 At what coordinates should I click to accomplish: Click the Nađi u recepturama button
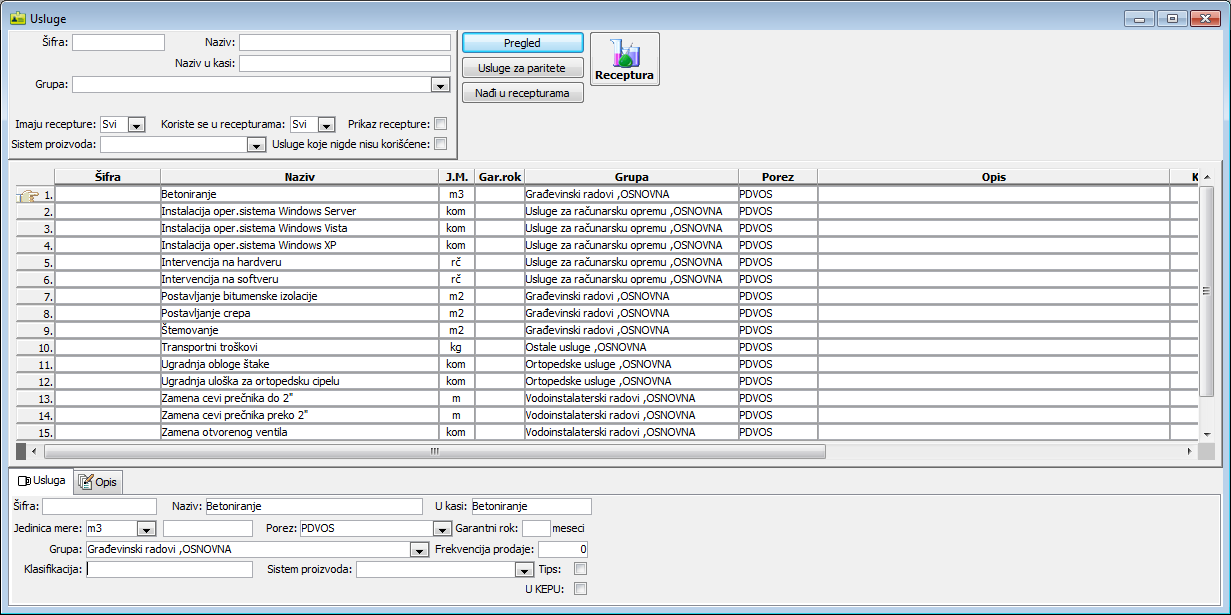click(522, 93)
